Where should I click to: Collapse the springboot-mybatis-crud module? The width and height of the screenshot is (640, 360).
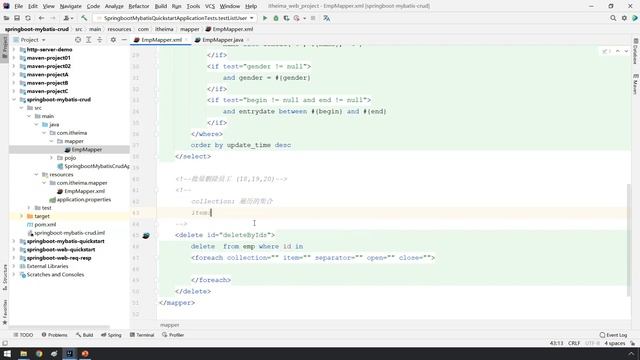point(14,100)
